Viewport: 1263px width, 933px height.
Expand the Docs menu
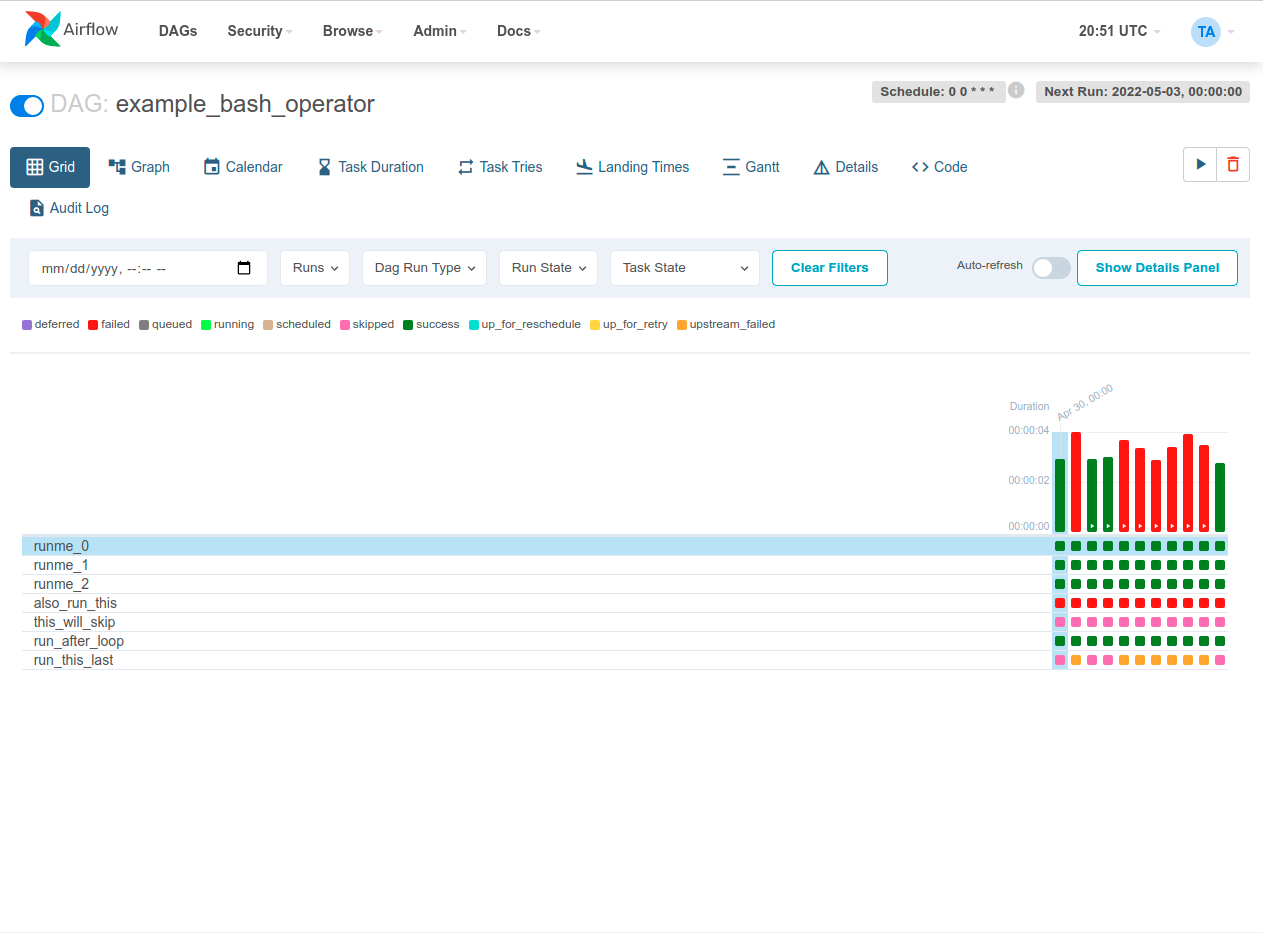pos(519,31)
